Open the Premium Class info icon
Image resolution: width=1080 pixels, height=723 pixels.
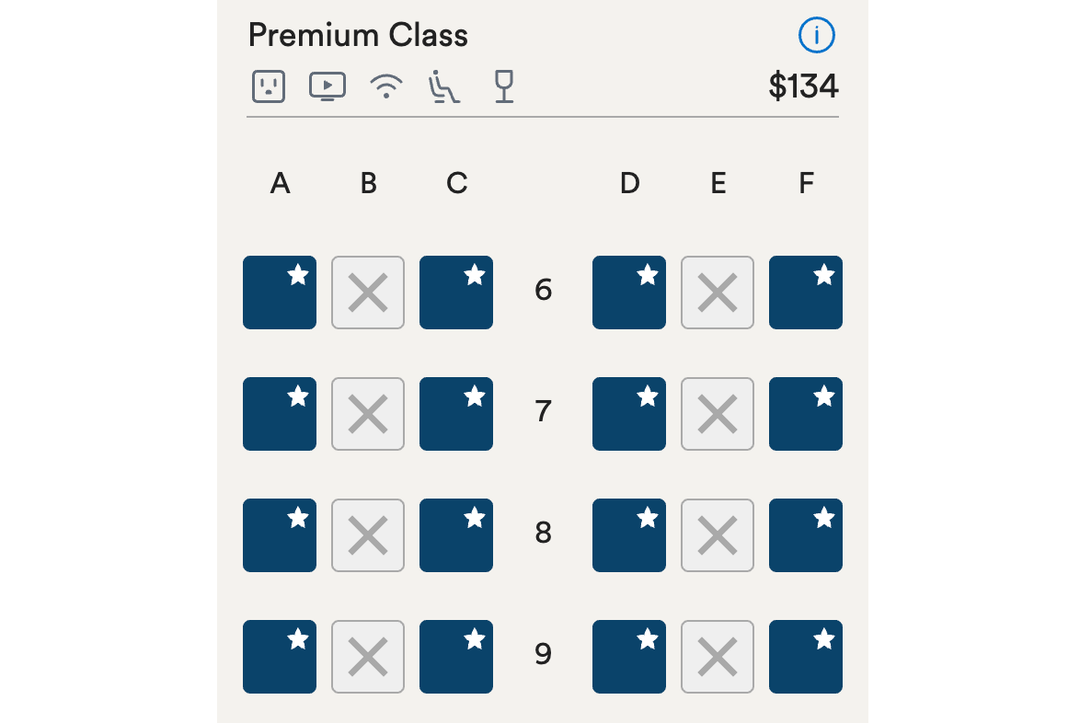[817, 35]
